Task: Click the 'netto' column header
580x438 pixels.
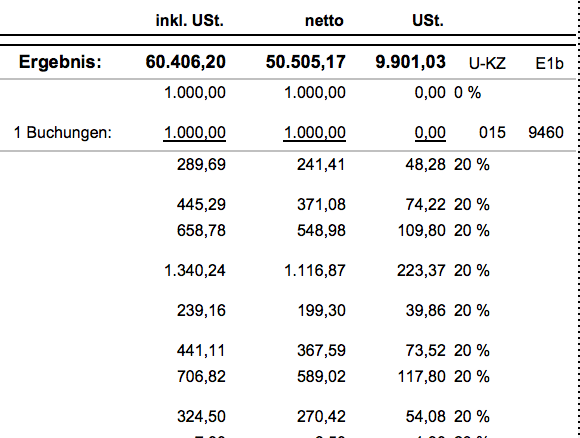Action: [x=324, y=21]
